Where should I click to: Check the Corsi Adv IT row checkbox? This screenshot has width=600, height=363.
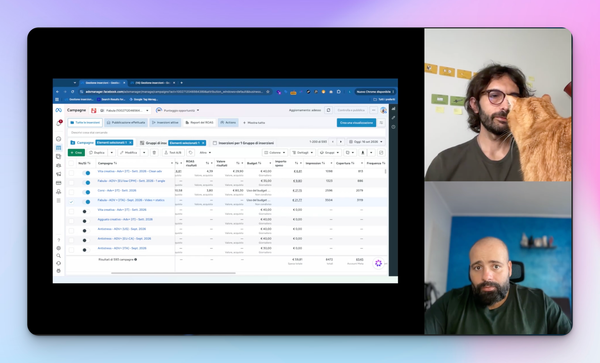(71, 192)
